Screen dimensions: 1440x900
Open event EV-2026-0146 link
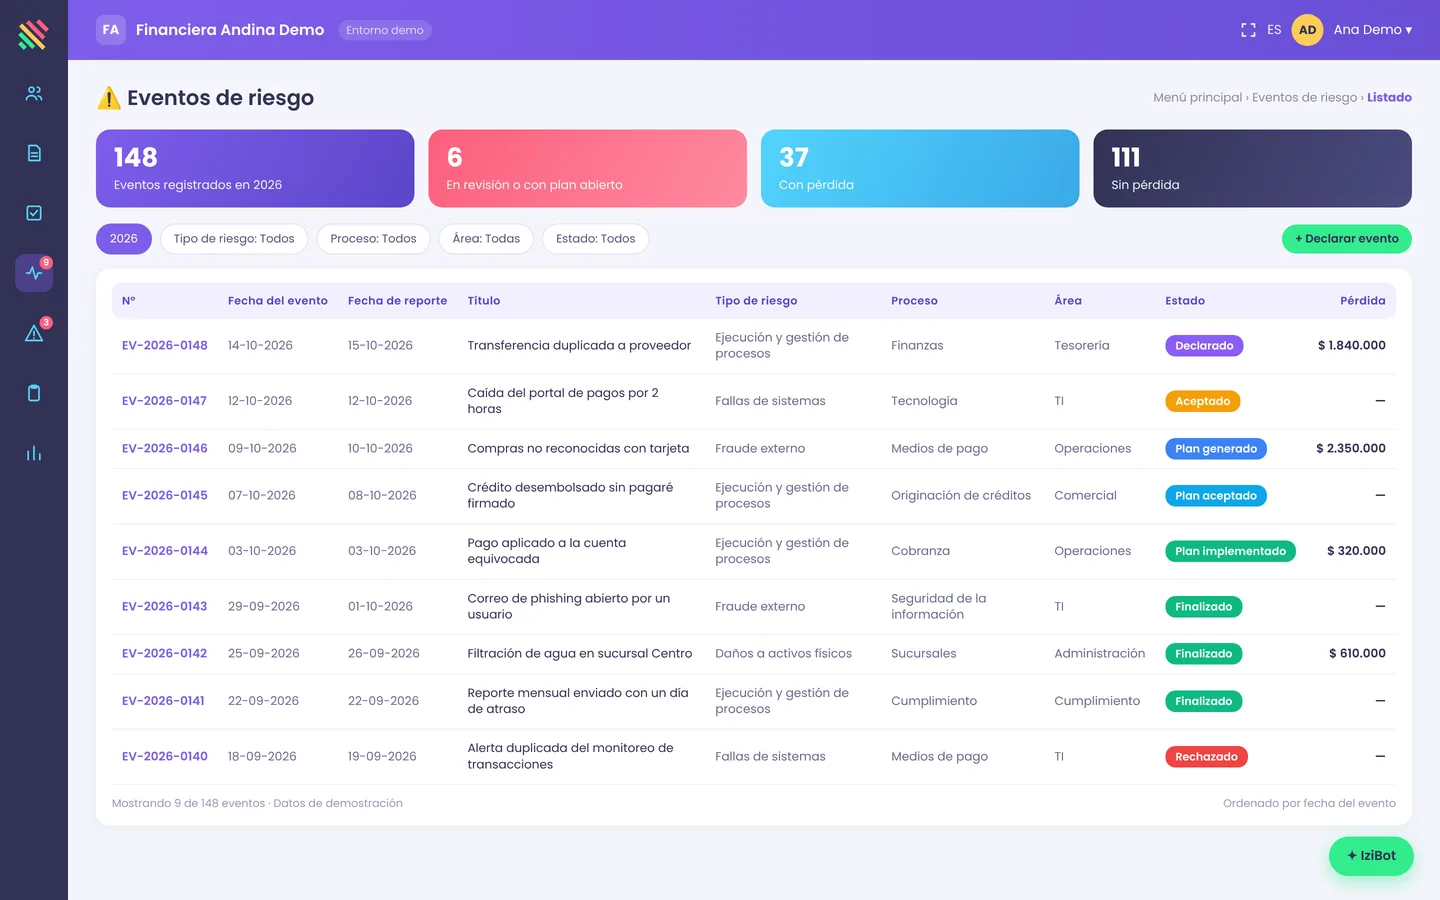click(x=165, y=448)
